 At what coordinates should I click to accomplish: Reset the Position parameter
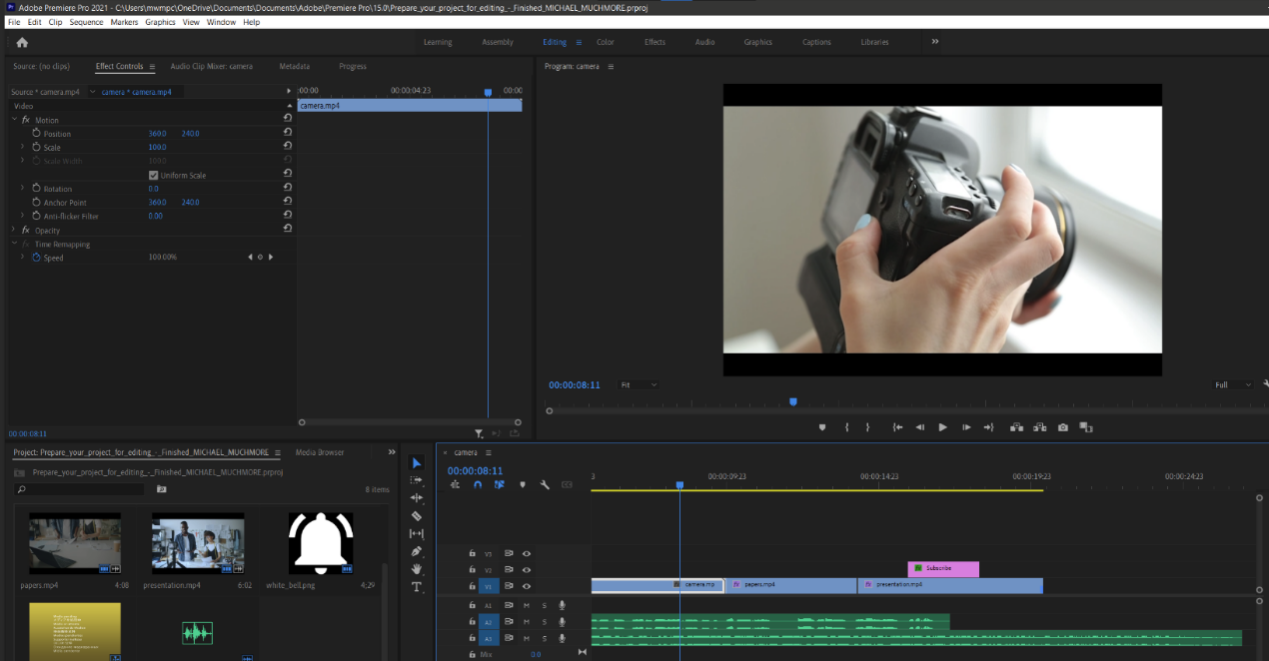click(288, 133)
